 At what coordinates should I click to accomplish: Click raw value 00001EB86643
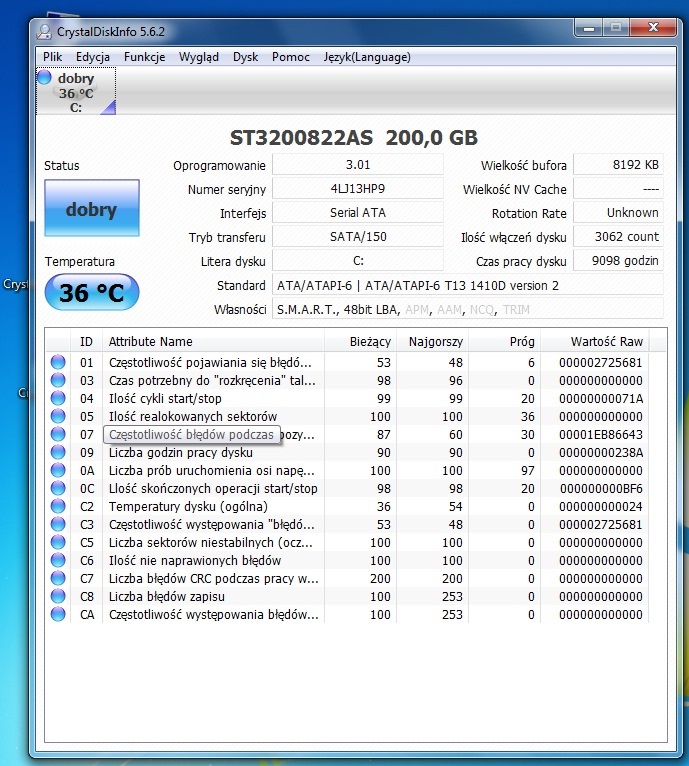(x=601, y=434)
